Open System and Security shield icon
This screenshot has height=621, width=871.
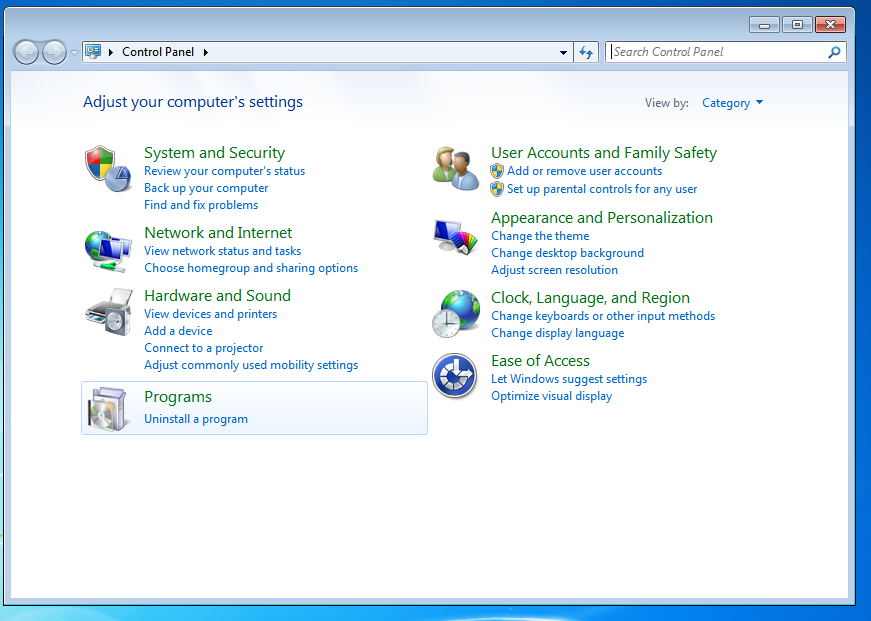coord(108,169)
